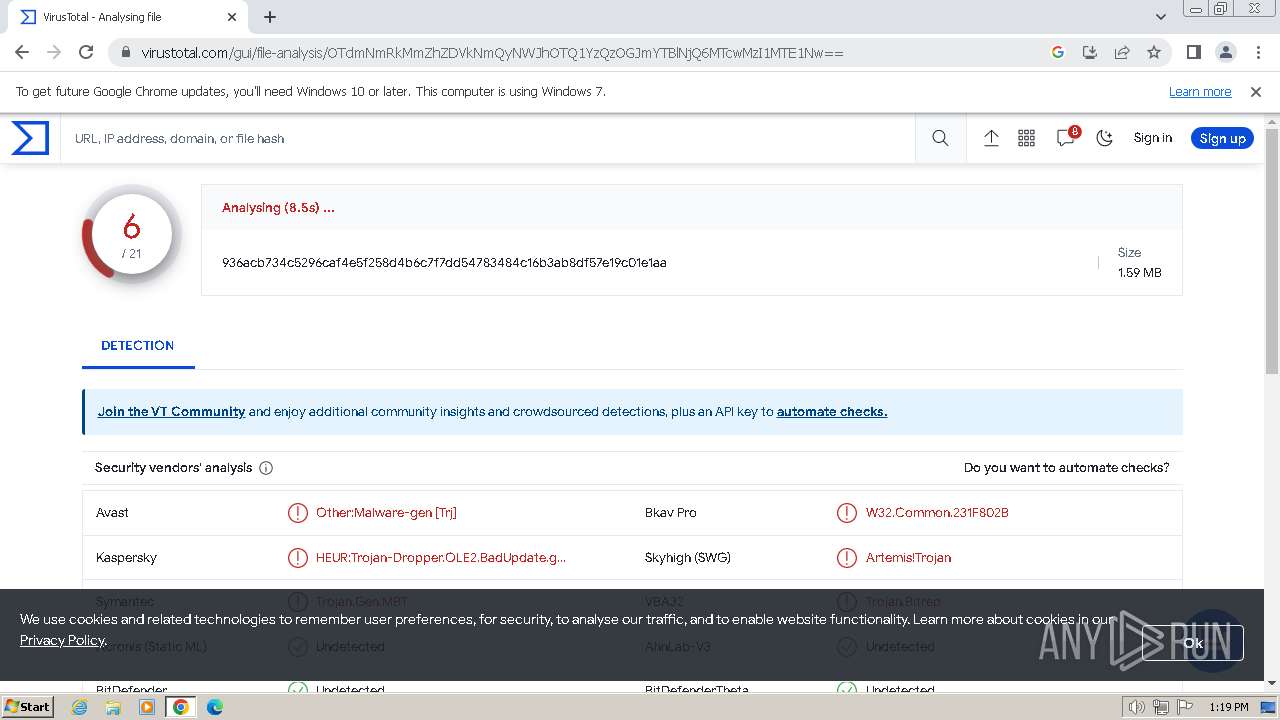Select the 1.59 MB size value

click(1139, 272)
